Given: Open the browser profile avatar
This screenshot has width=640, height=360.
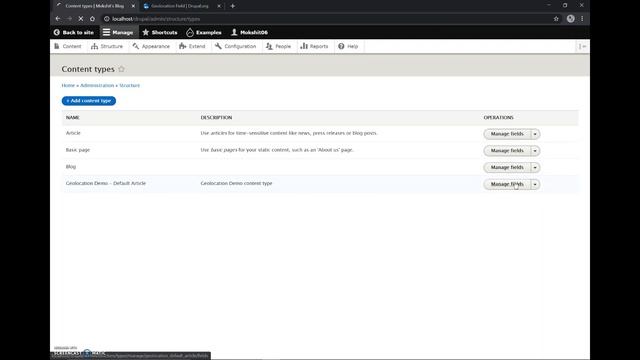Looking at the screenshot, I should click(x=571, y=19).
